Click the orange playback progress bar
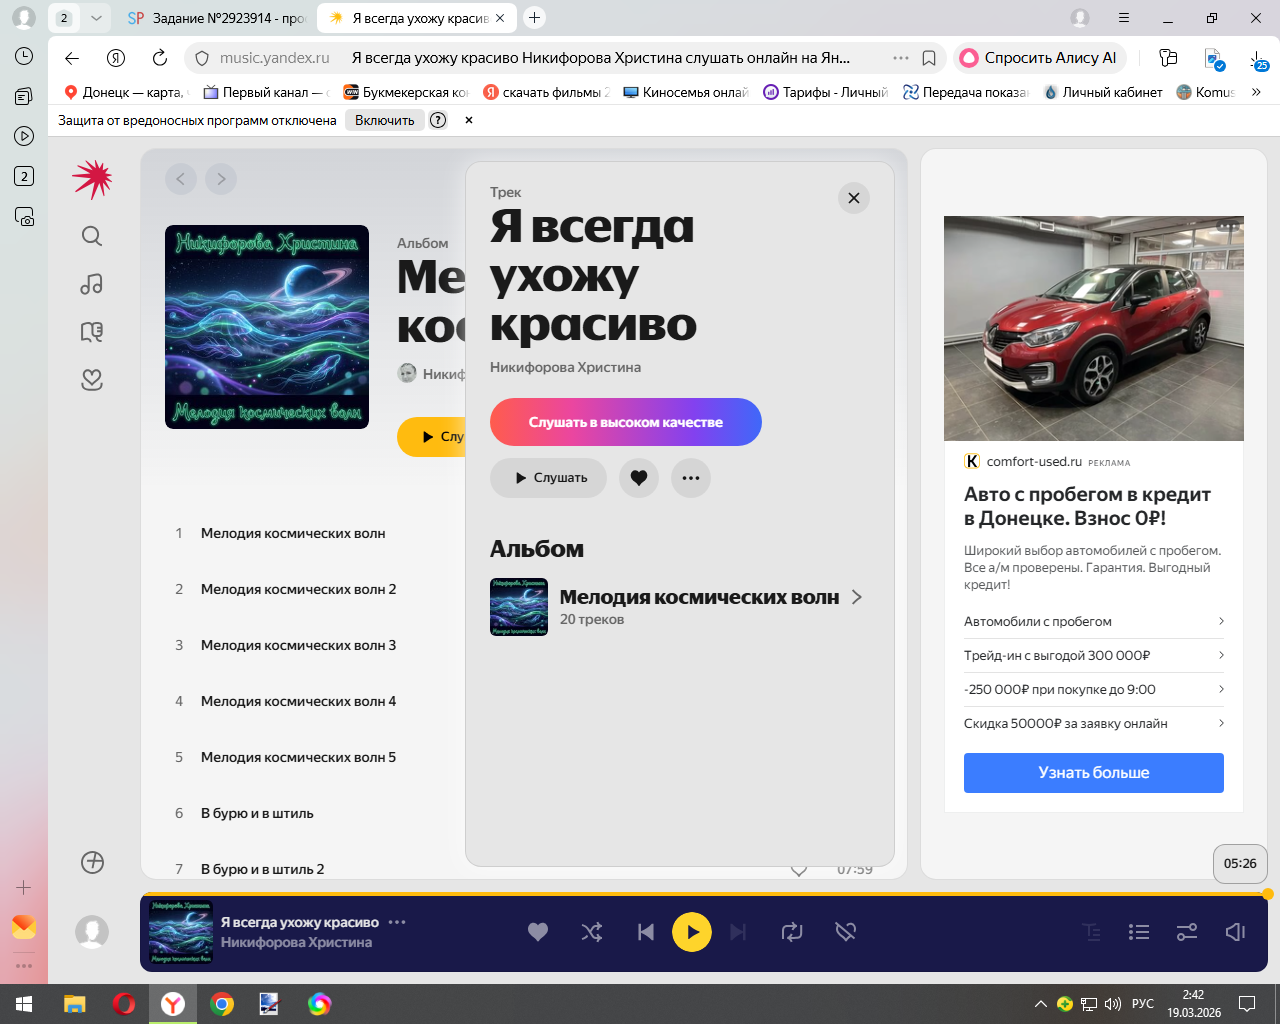1280x1024 pixels. (x=700, y=894)
